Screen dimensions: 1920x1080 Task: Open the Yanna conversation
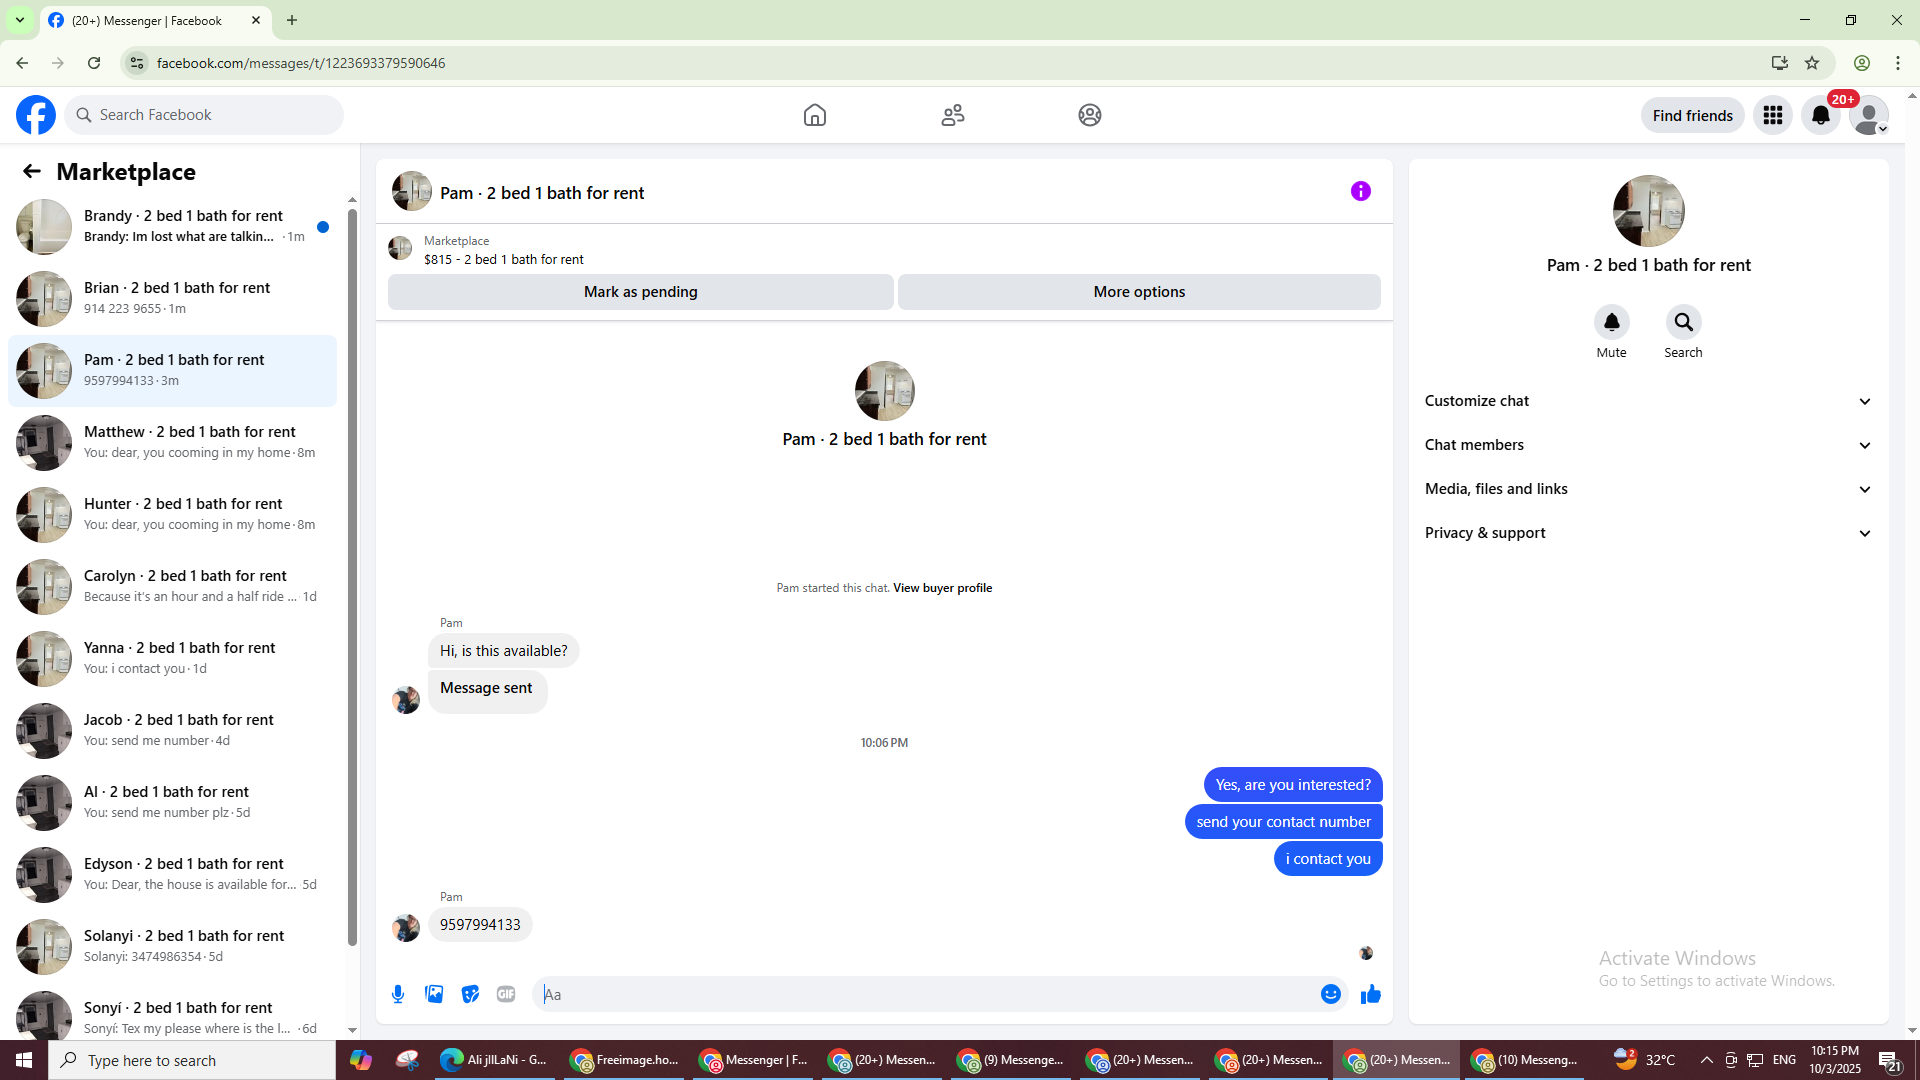click(172, 658)
